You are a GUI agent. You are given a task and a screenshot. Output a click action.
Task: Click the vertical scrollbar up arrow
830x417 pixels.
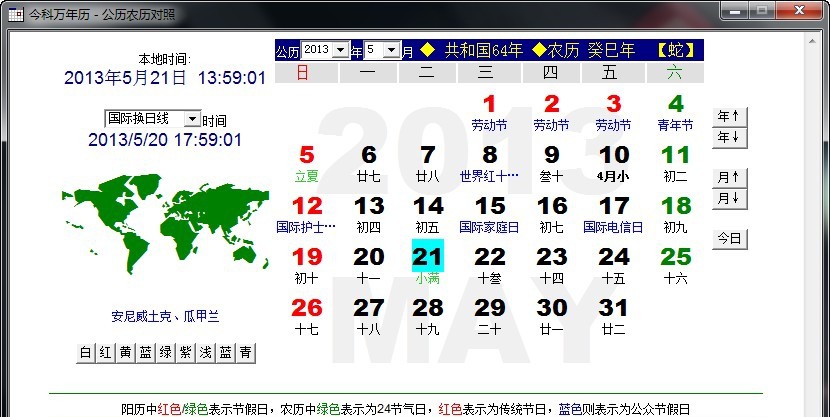coord(813,39)
